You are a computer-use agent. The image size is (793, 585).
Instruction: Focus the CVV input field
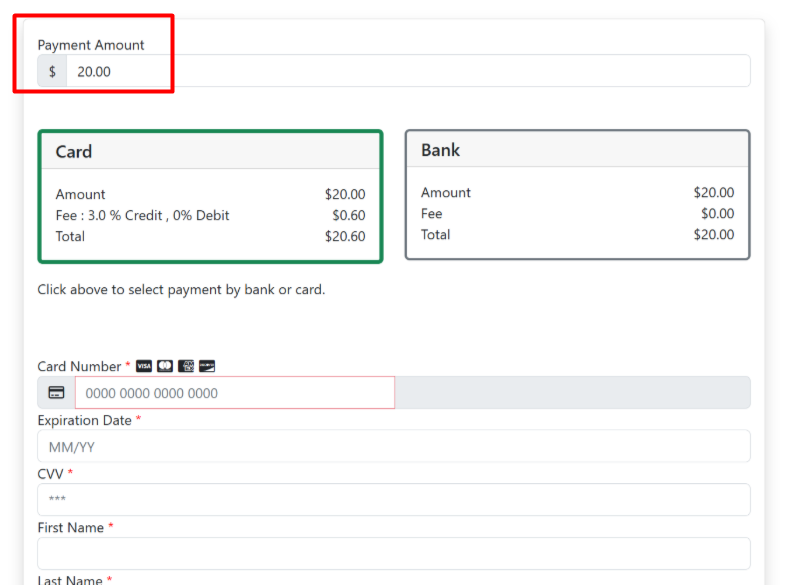(x=394, y=500)
